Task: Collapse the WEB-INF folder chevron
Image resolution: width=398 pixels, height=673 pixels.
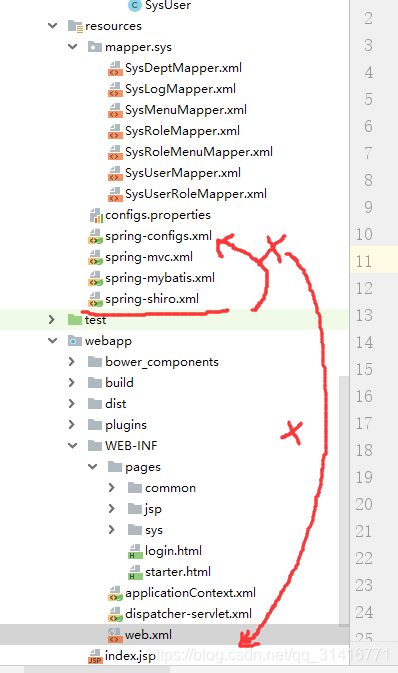Action: (73, 446)
